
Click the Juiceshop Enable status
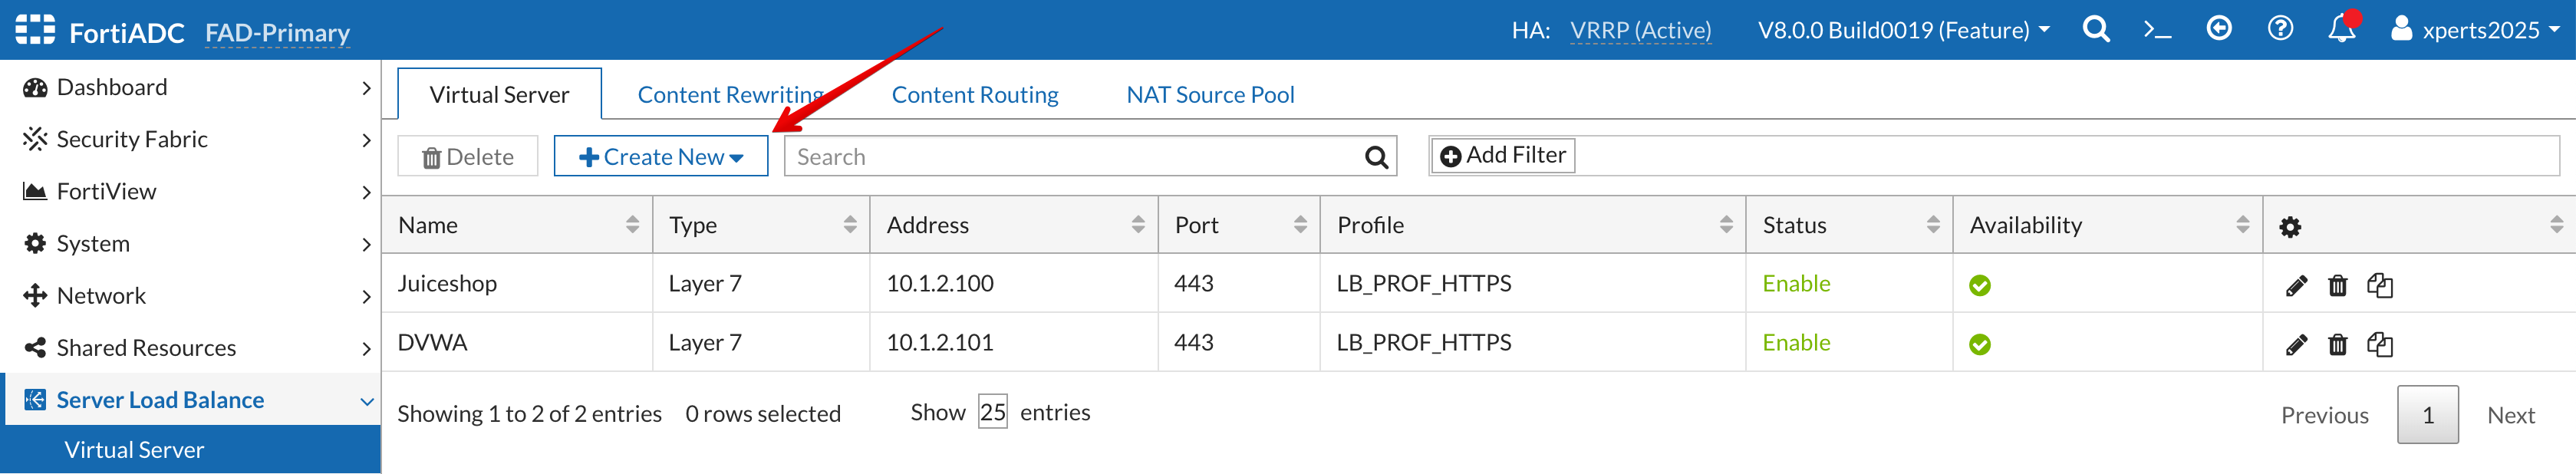tap(1796, 283)
